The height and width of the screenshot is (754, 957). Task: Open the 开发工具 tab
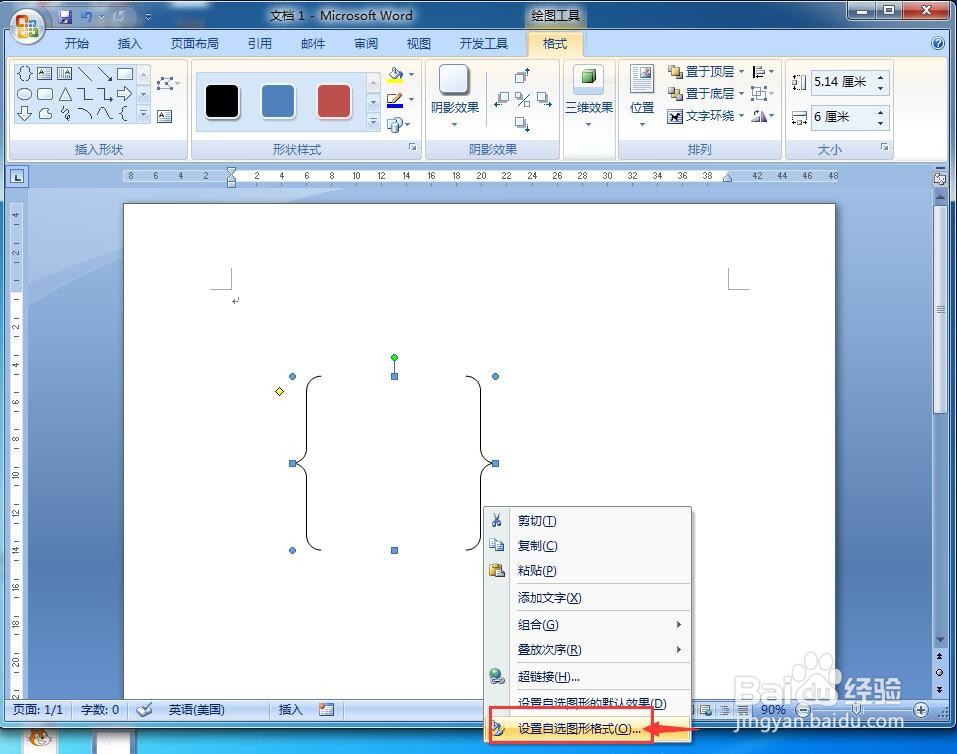[x=483, y=43]
